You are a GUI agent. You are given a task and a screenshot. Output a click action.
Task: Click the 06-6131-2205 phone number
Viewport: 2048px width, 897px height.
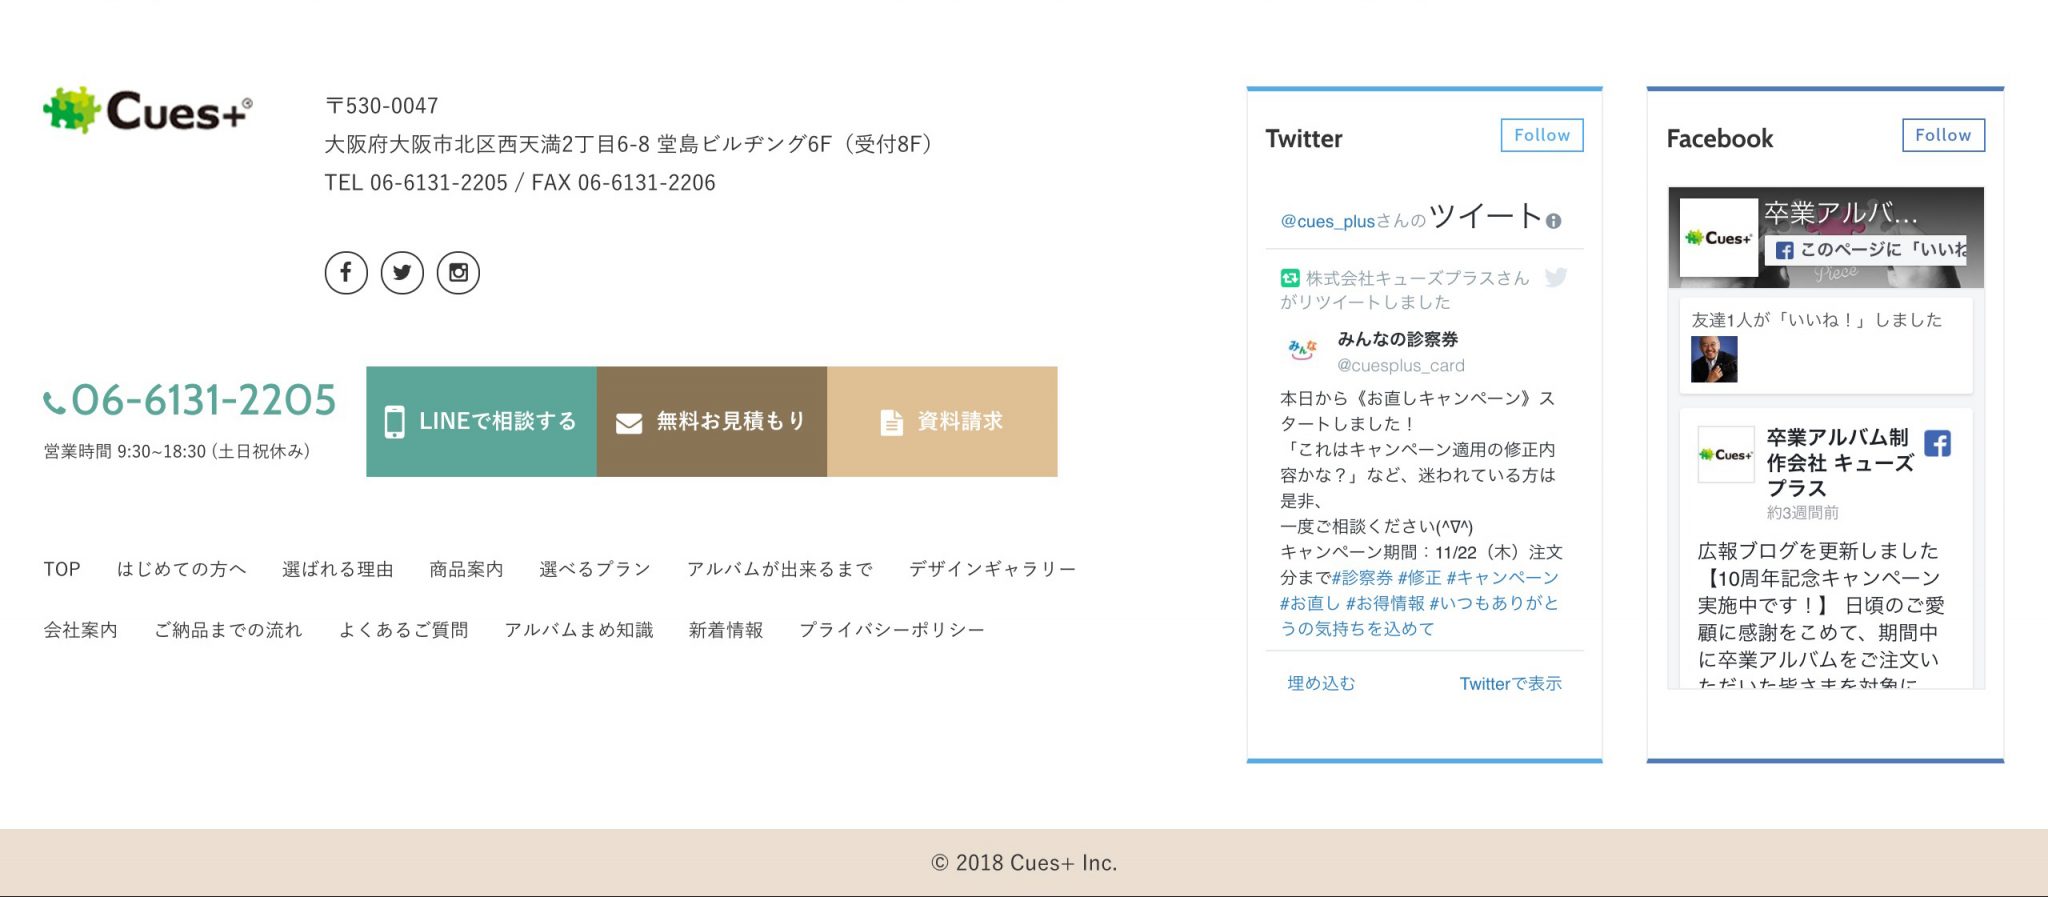pyautogui.click(x=204, y=400)
